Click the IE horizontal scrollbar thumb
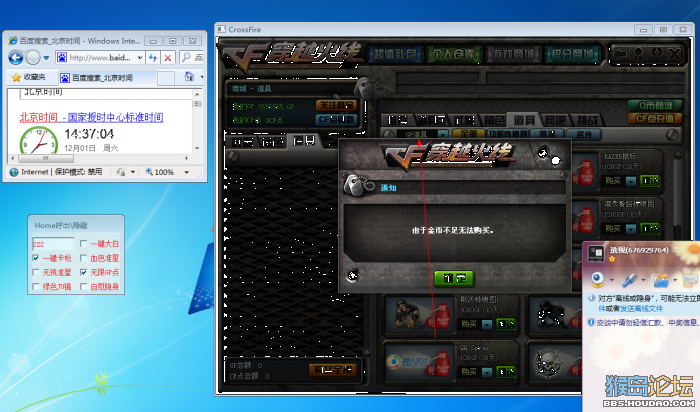700x412 pixels. (x=46, y=158)
